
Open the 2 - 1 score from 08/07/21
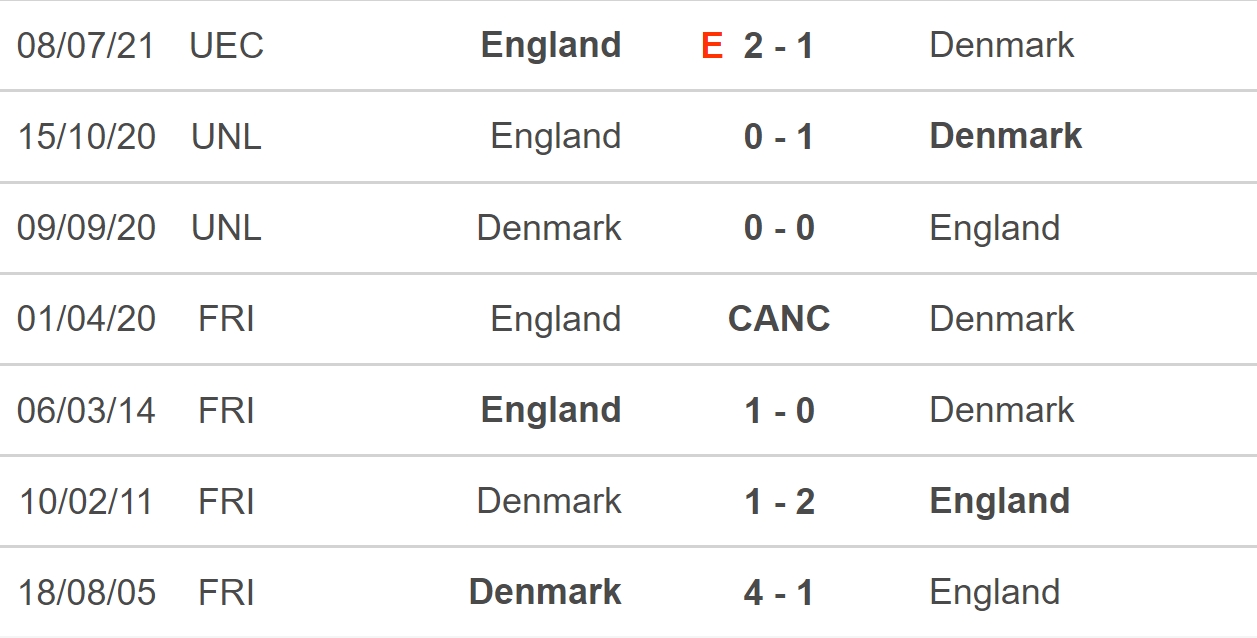[x=779, y=46]
